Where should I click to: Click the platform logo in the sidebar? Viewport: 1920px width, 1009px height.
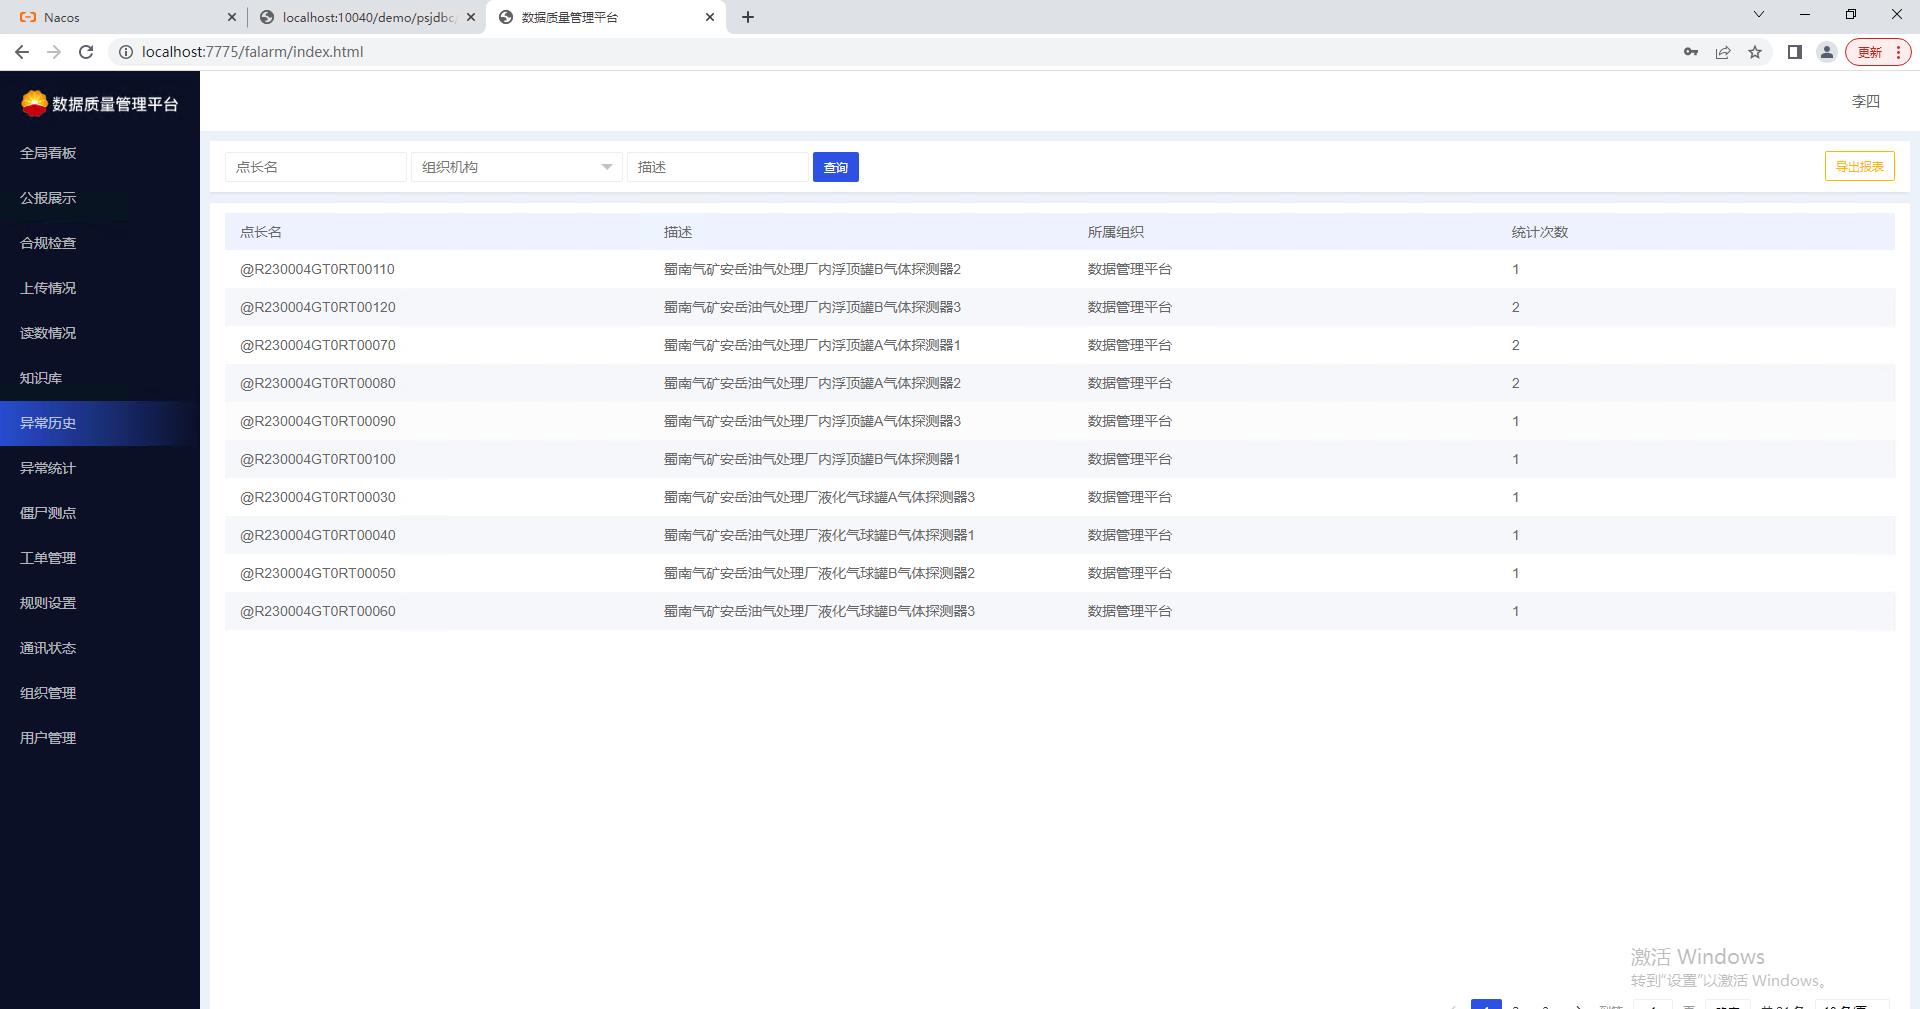click(x=34, y=103)
